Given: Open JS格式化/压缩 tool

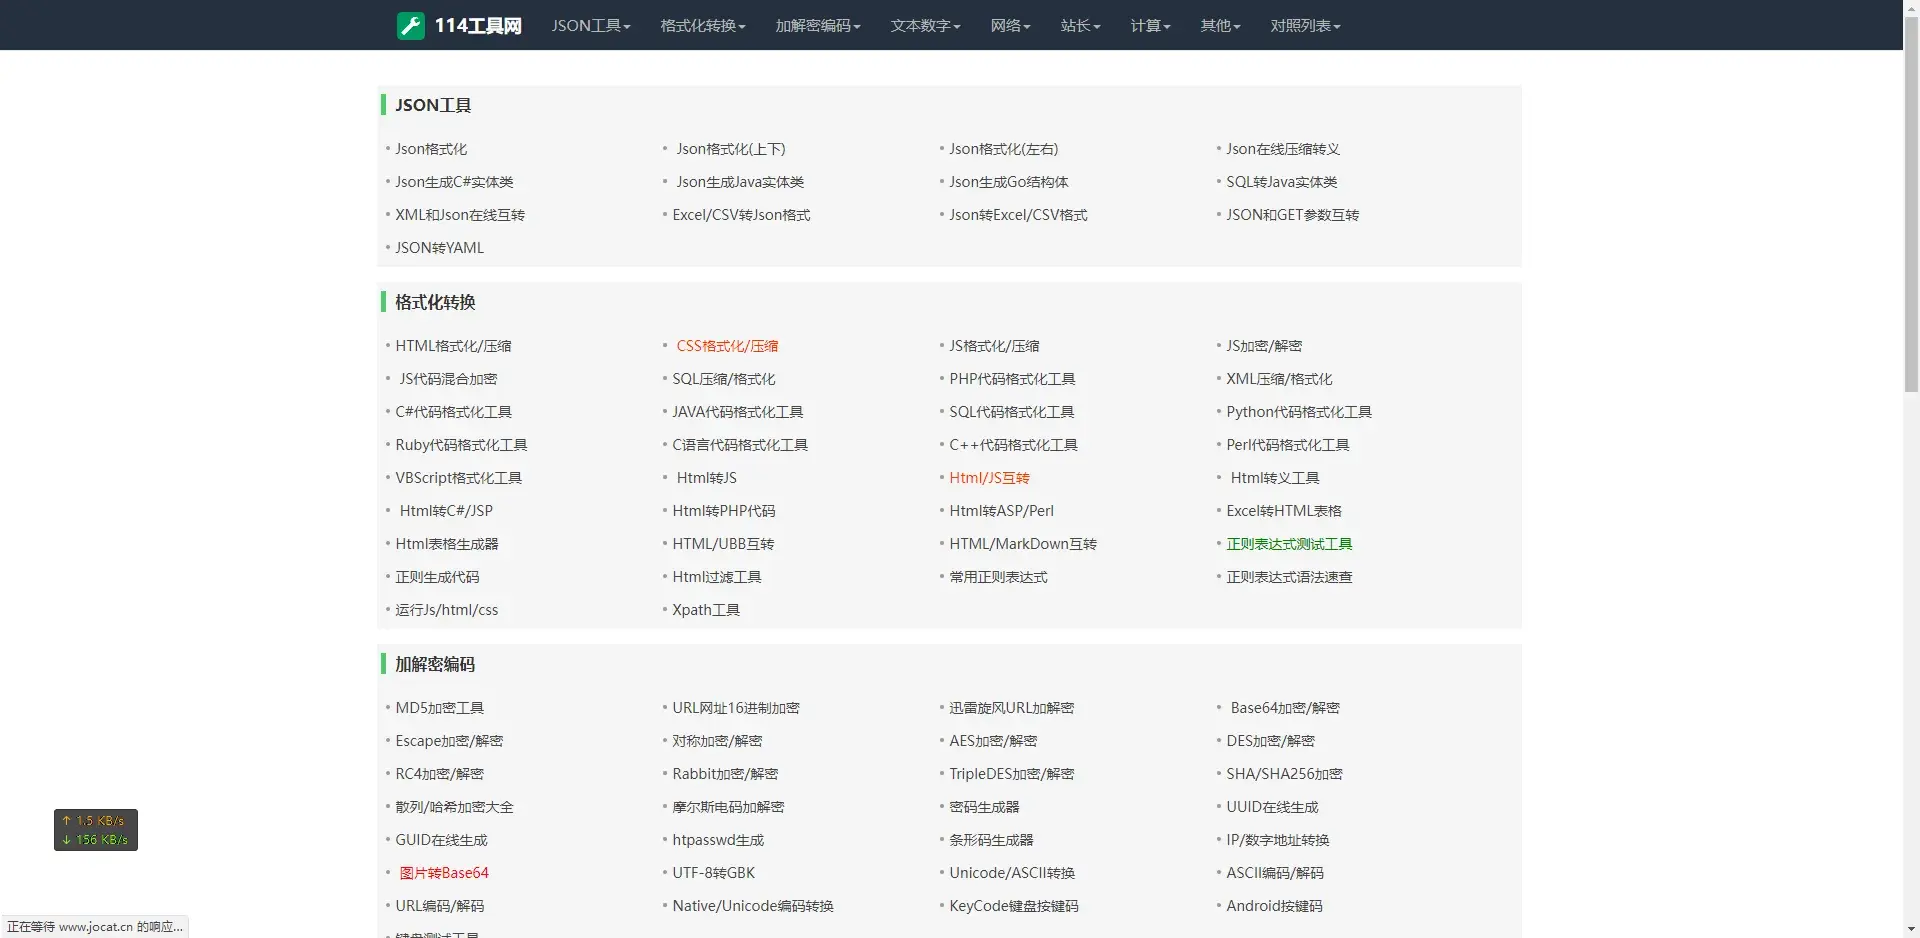Looking at the screenshot, I should coord(994,346).
